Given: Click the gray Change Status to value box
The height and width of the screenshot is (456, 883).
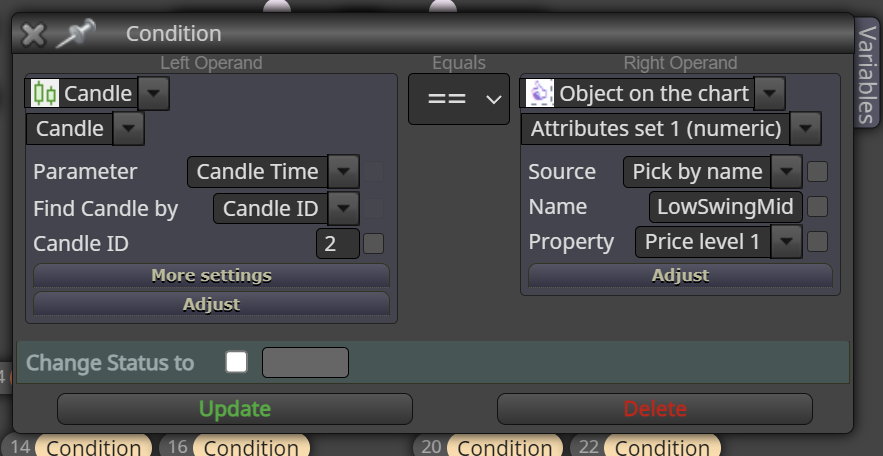Looking at the screenshot, I should tap(305, 363).
